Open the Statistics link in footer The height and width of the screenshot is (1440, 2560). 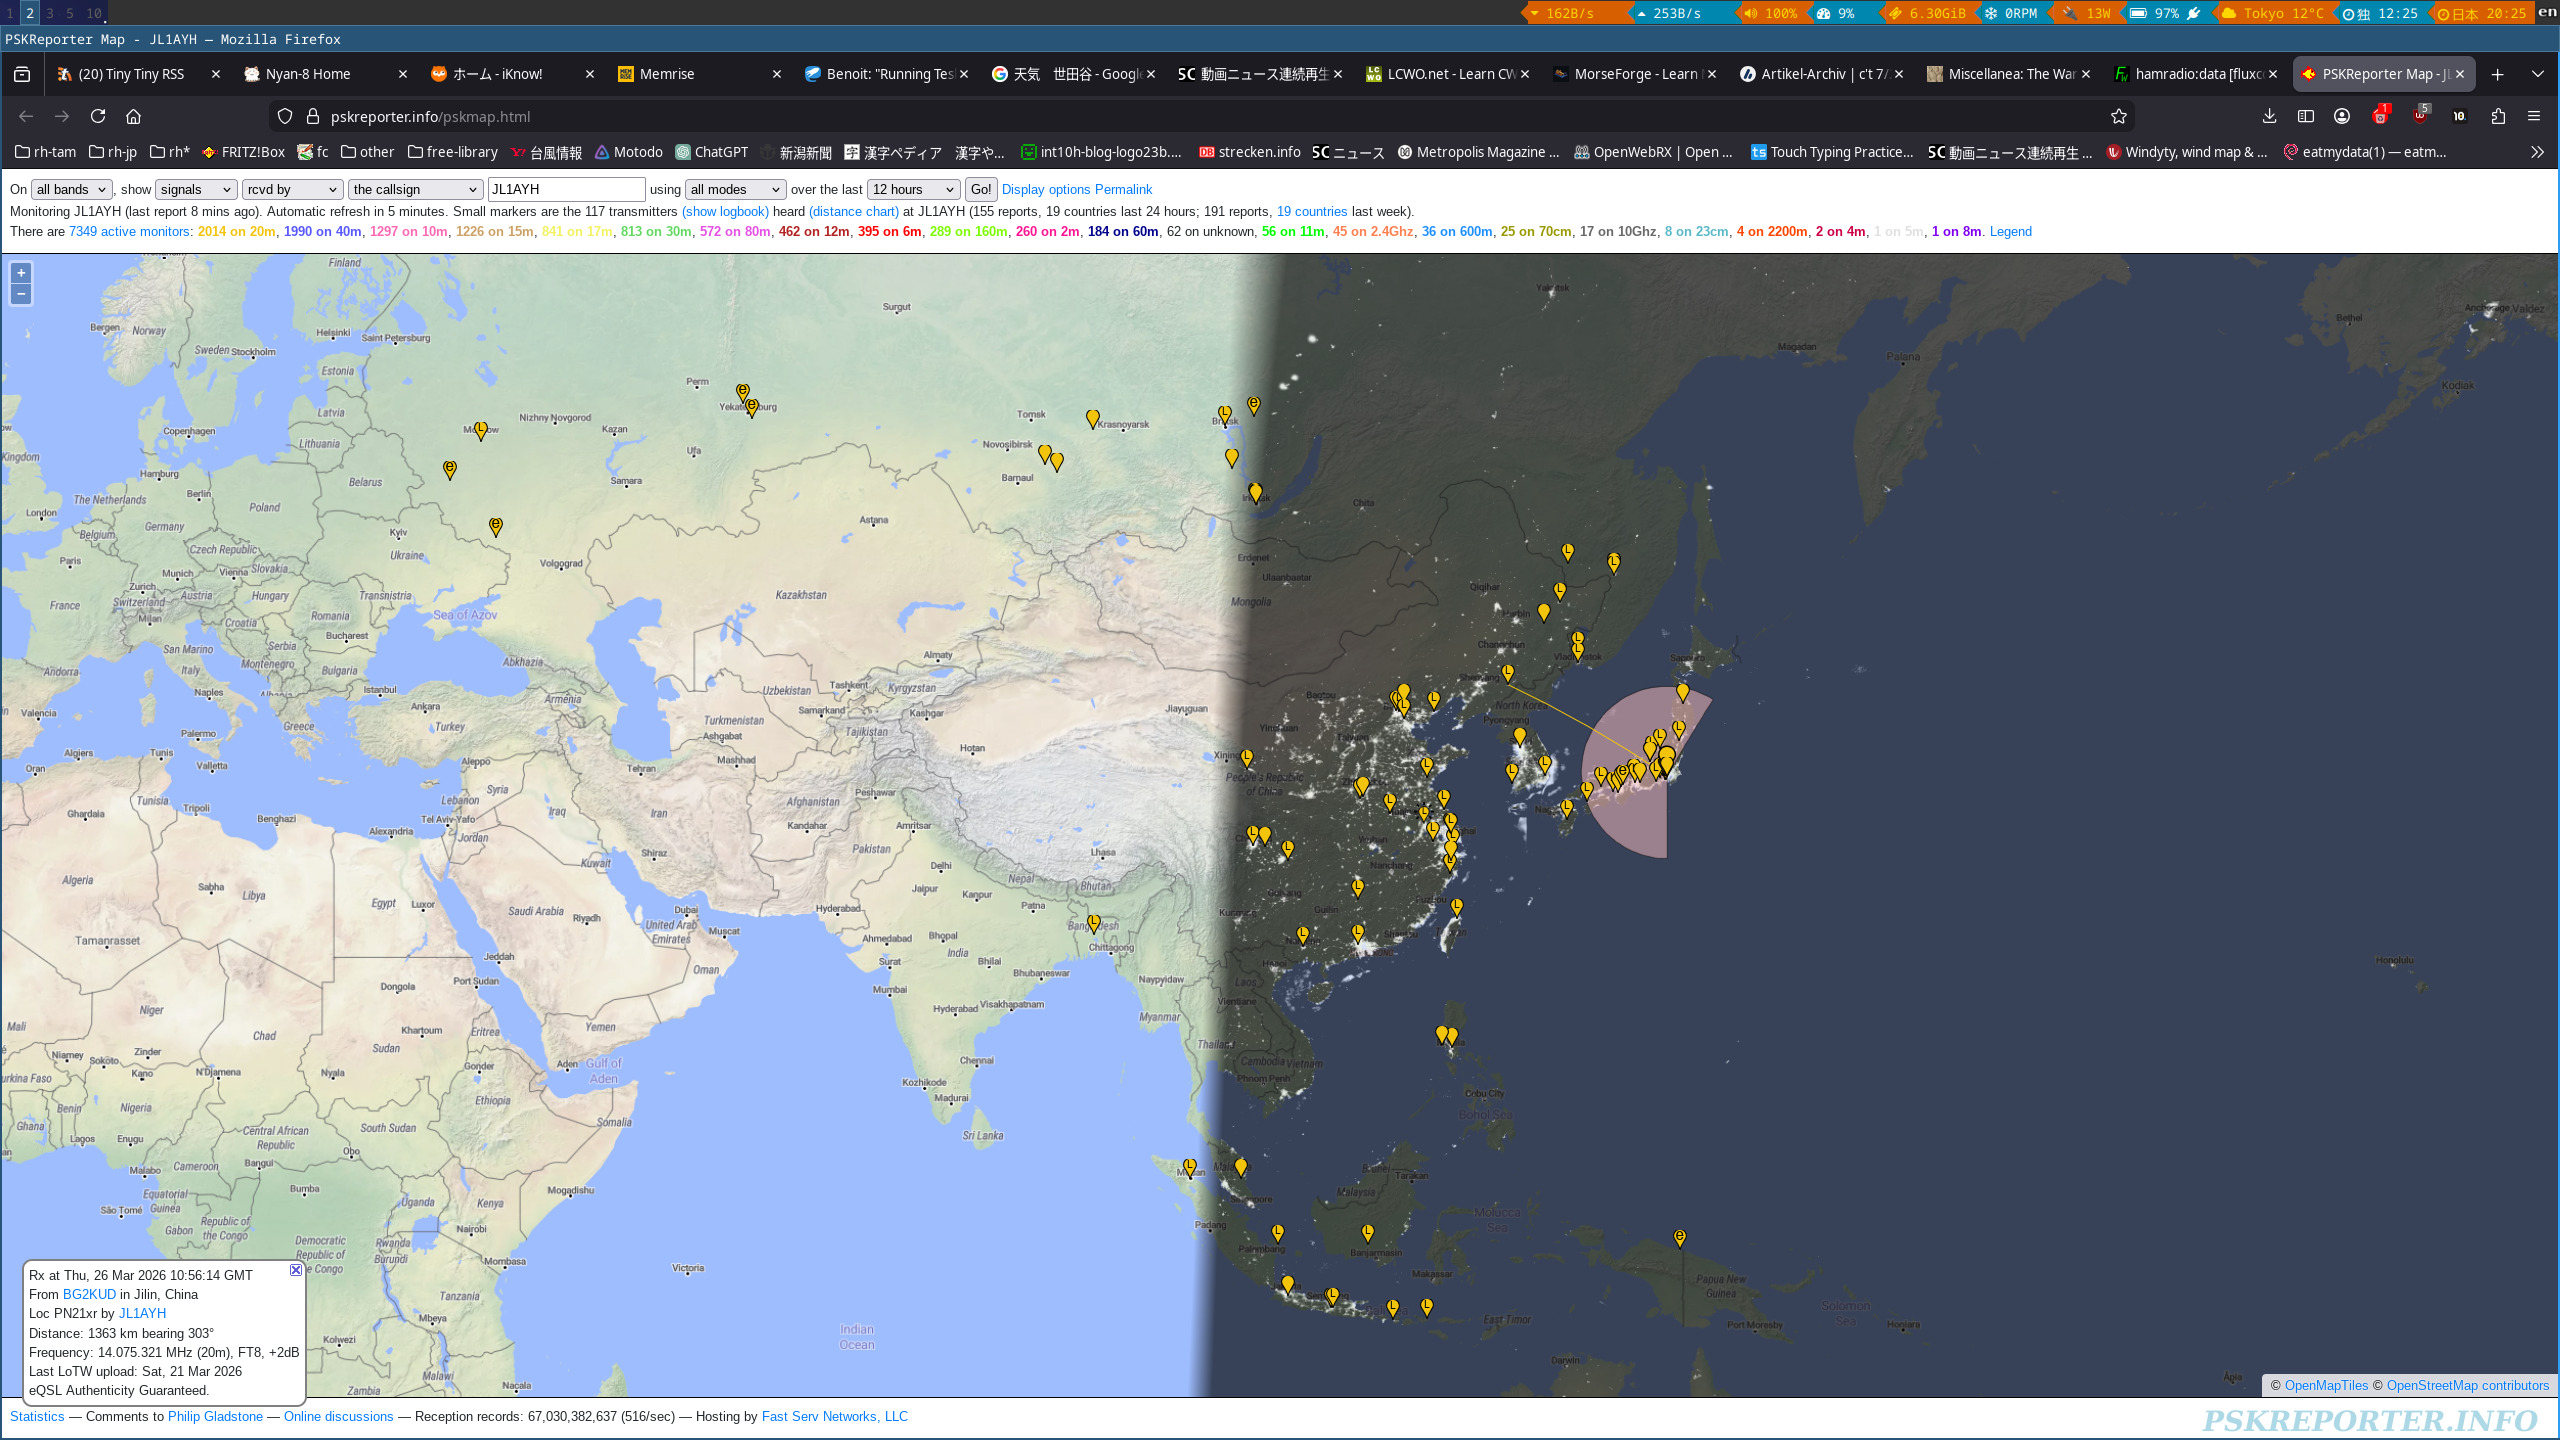click(37, 1416)
